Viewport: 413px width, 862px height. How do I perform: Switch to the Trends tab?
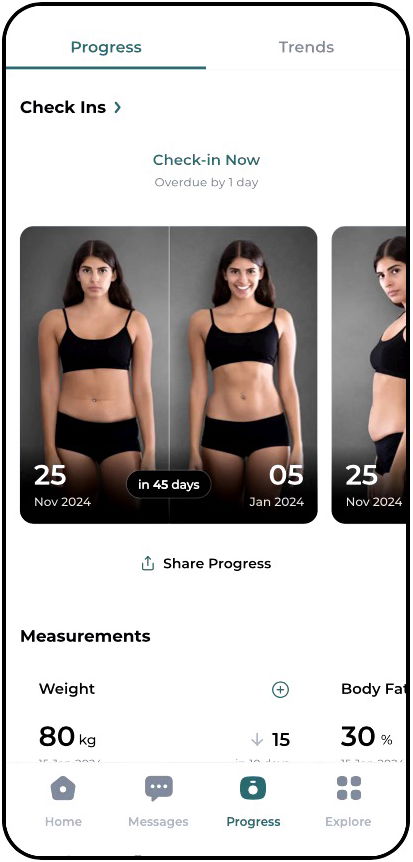306,47
